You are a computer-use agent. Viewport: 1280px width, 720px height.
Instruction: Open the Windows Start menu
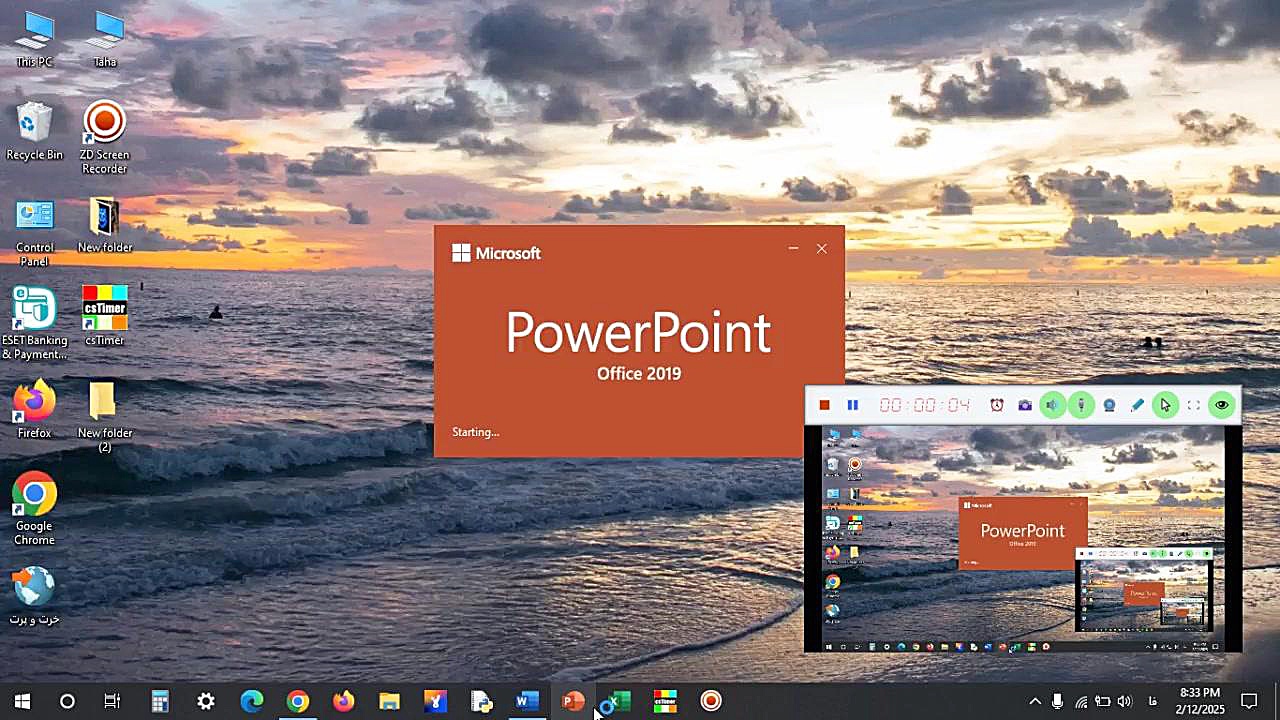click(x=22, y=701)
